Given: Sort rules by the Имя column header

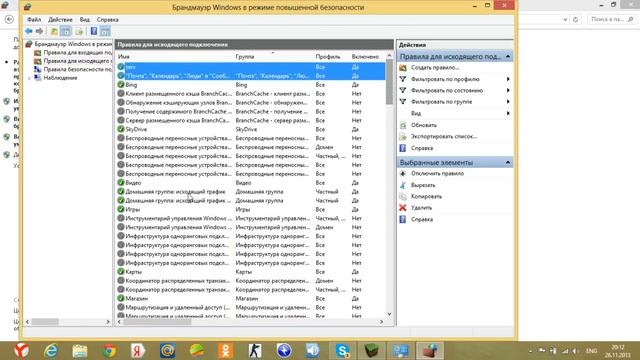Looking at the screenshot, I should click(x=124, y=57).
